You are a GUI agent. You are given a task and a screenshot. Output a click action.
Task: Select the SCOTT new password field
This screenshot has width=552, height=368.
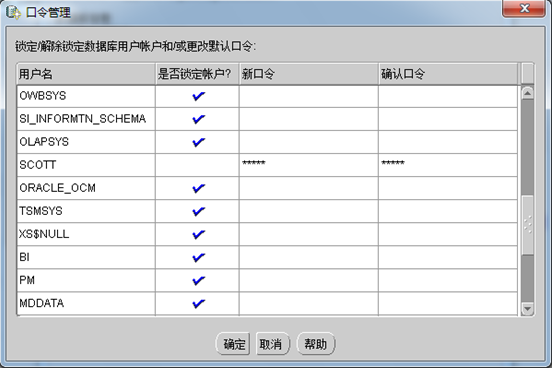point(309,165)
